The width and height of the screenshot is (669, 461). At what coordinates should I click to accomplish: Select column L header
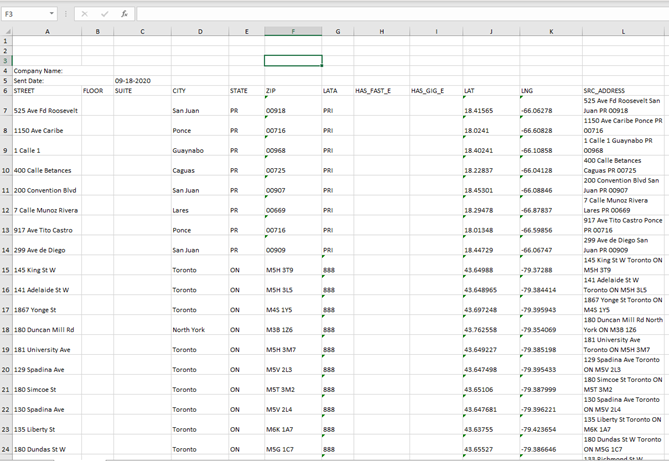pyautogui.click(x=623, y=31)
